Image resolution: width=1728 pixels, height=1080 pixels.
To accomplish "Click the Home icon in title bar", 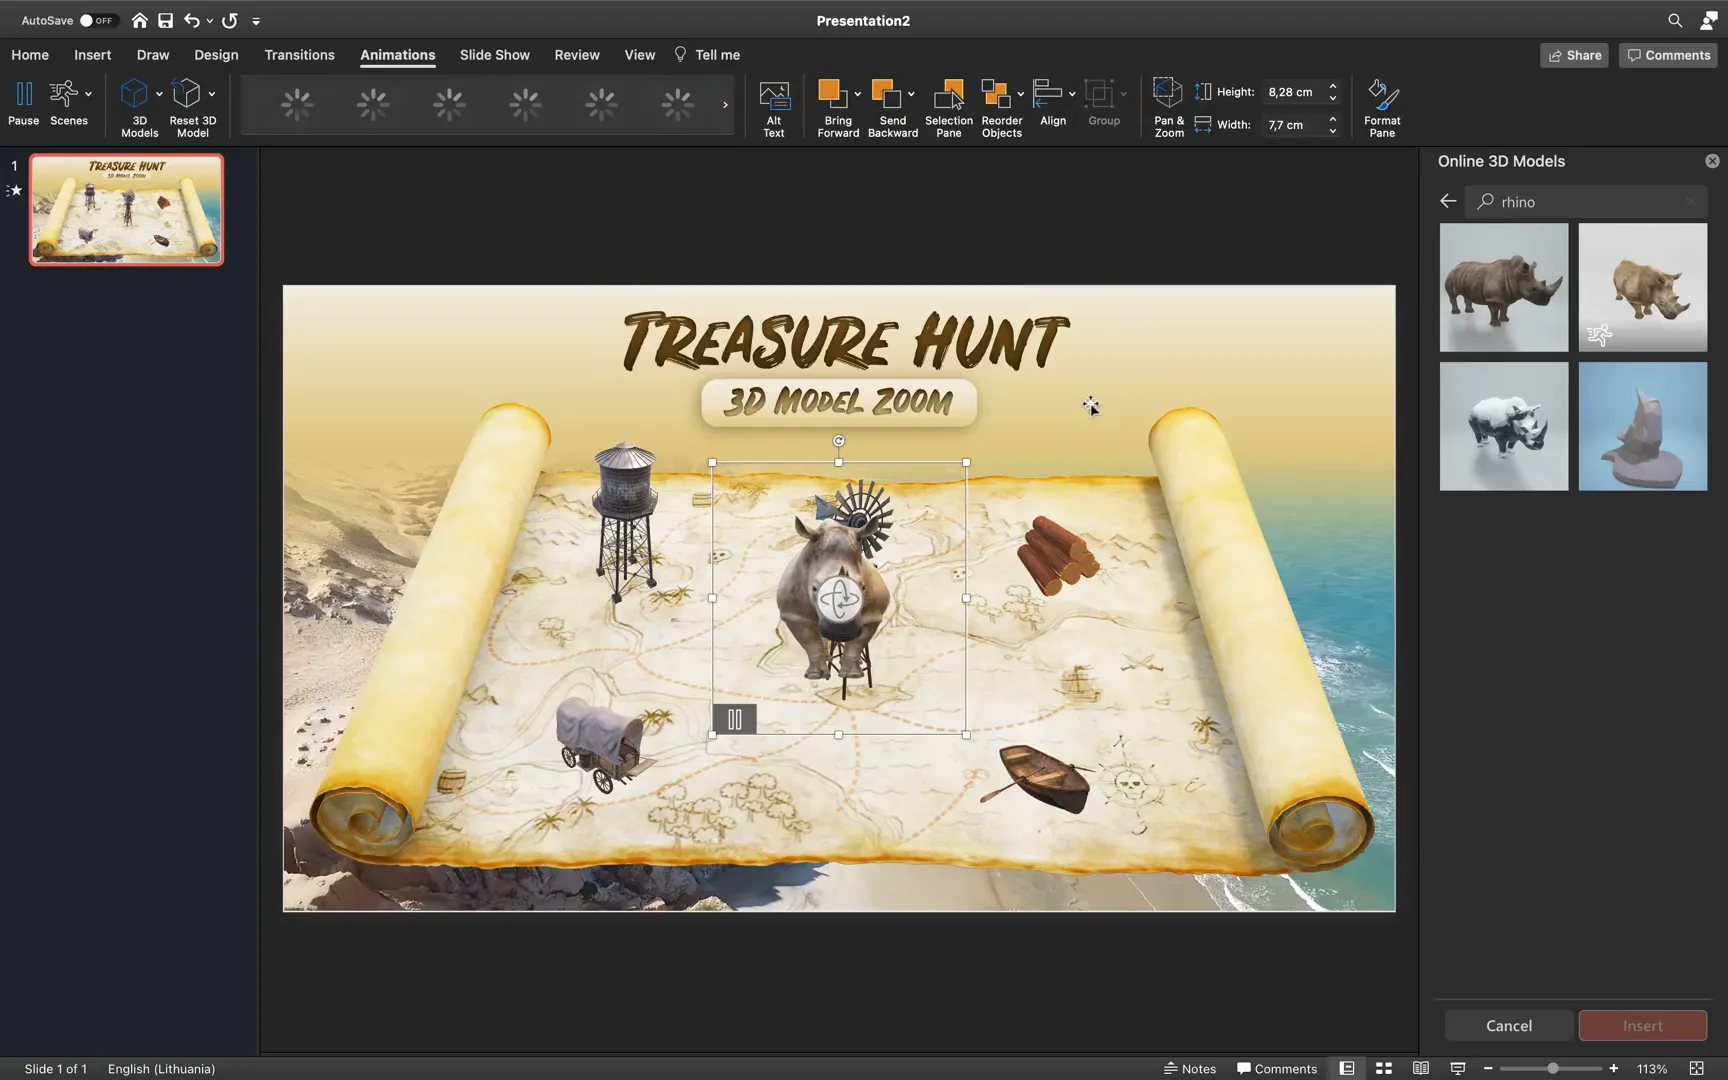I will pyautogui.click(x=140, y=20).
